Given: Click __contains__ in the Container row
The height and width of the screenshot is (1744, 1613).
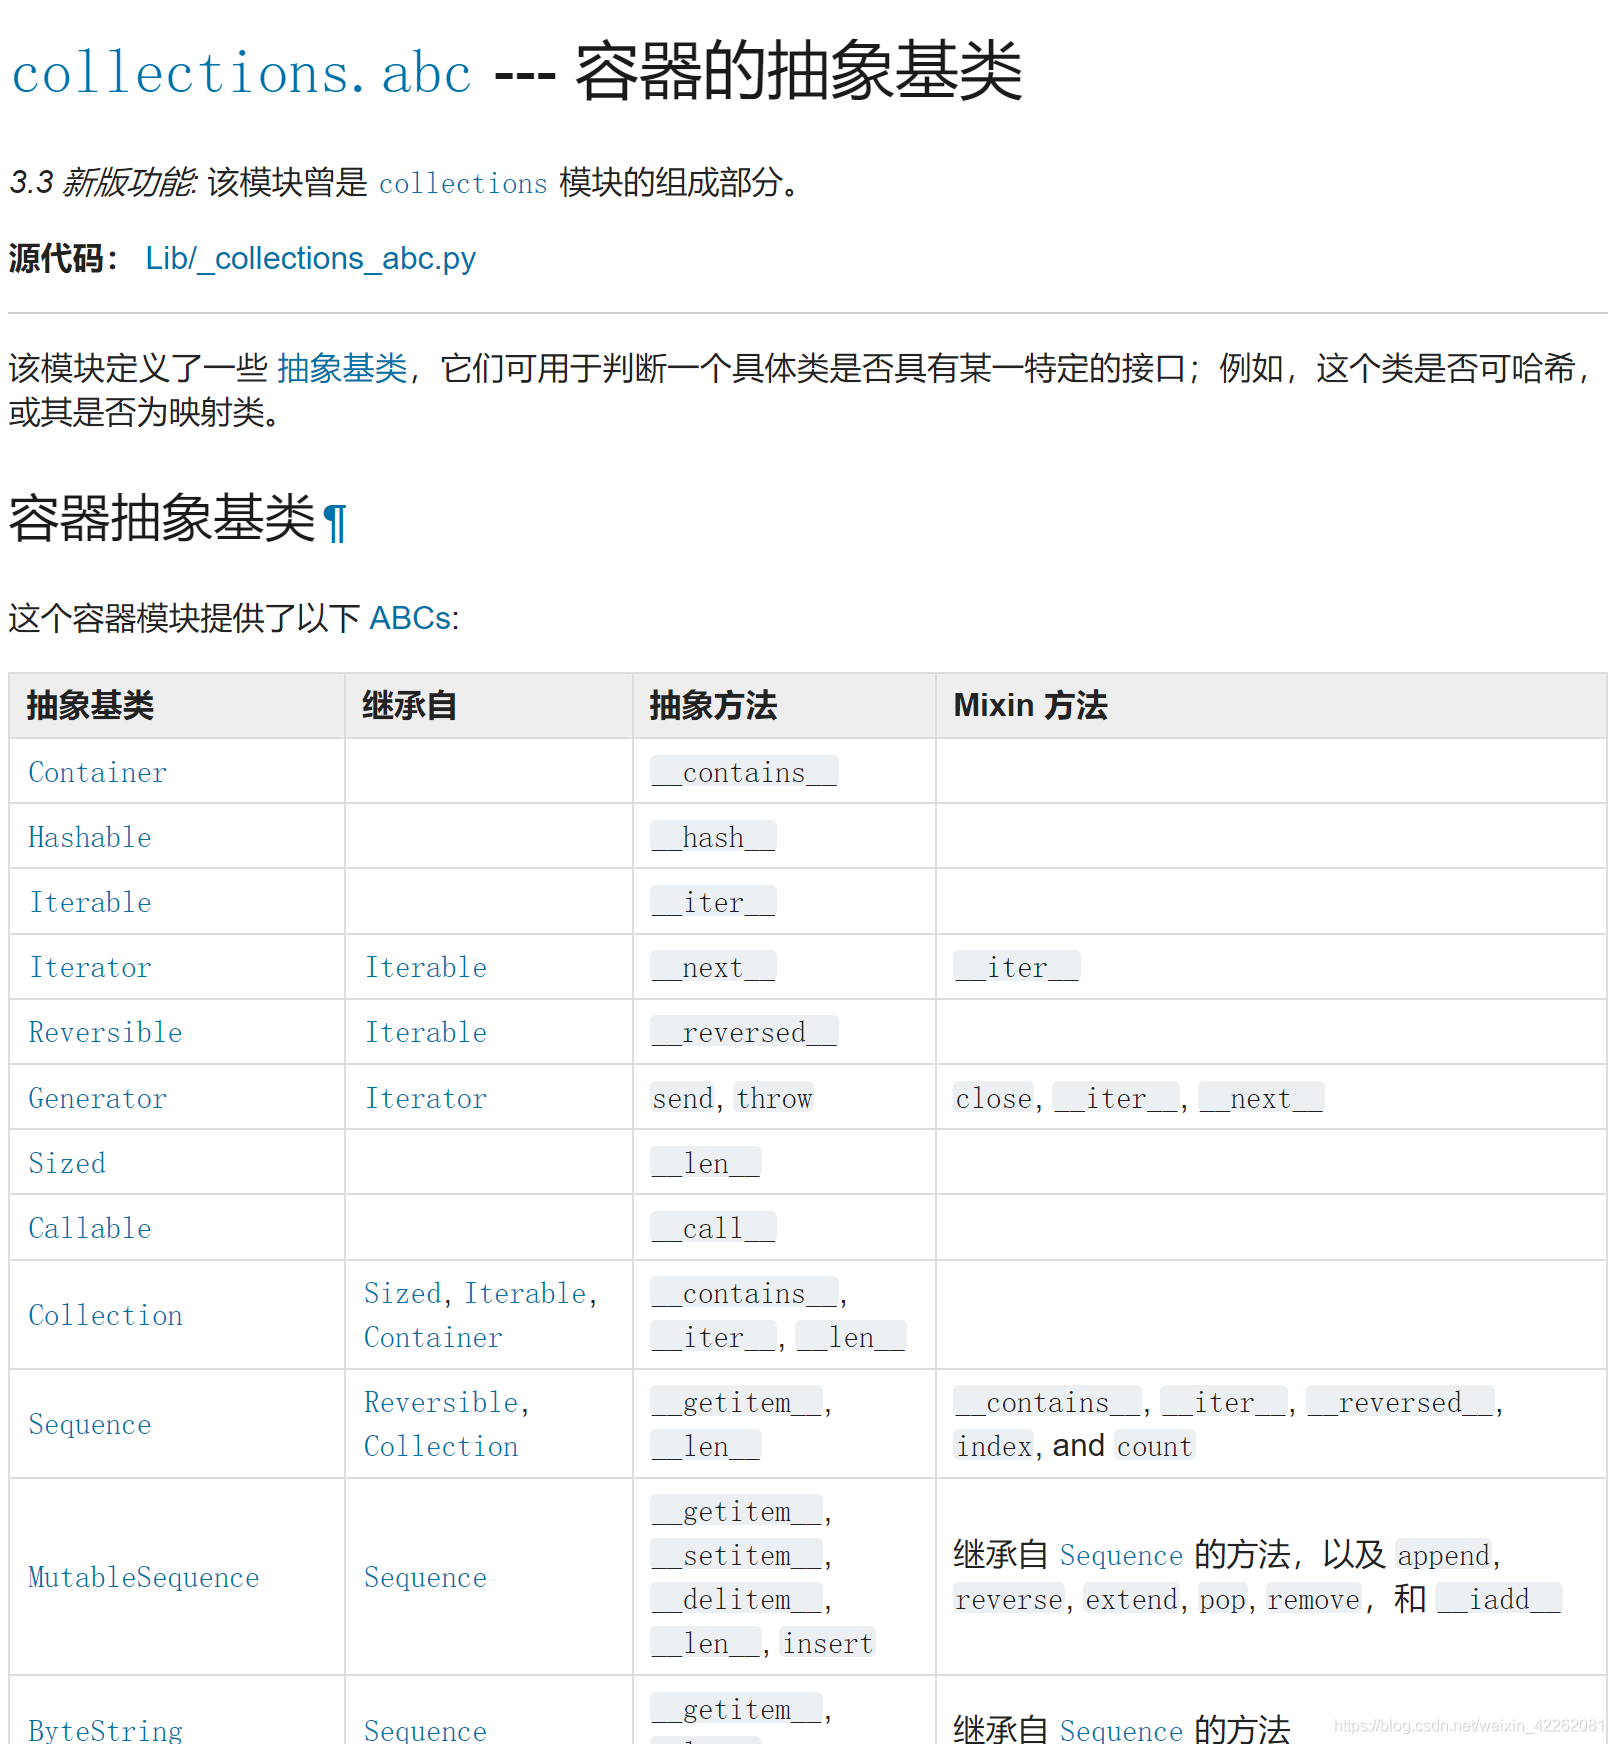Looking at the screenshot, I should click(744, 772).
